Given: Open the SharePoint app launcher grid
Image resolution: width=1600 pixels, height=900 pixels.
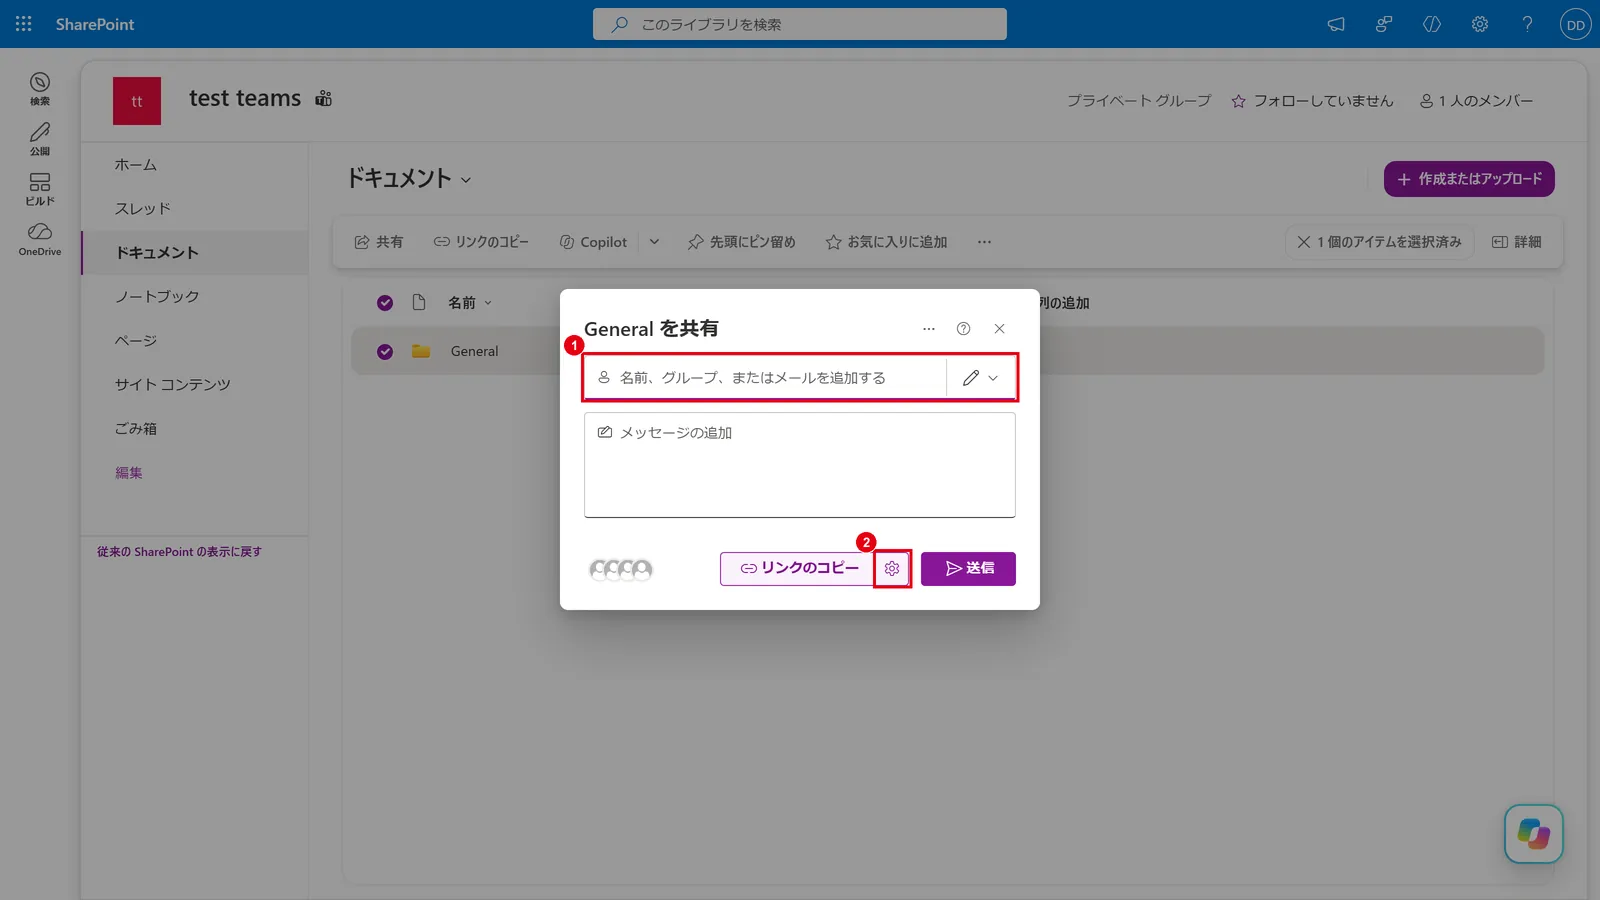Looking at the screenshot, I should (x=24, y=24).
